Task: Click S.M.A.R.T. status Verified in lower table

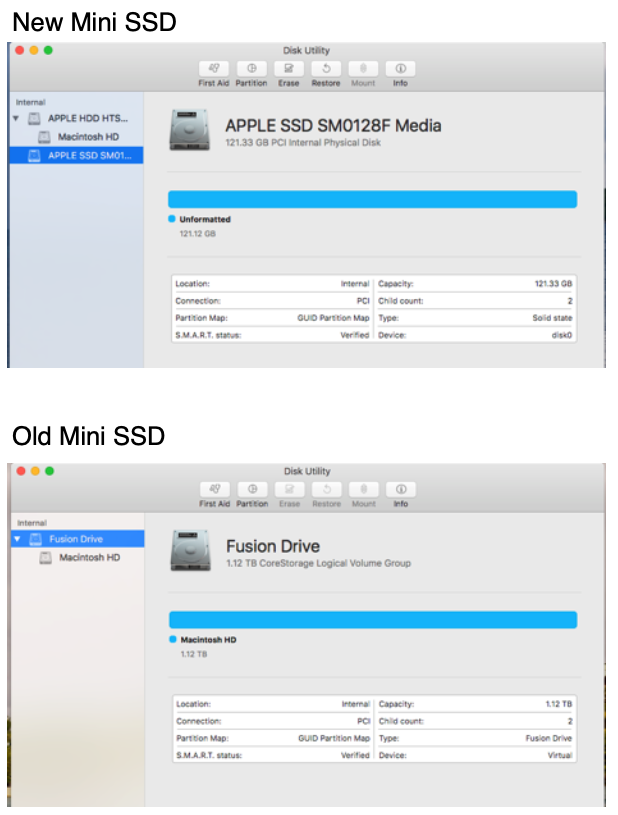Action: (355, 755)
